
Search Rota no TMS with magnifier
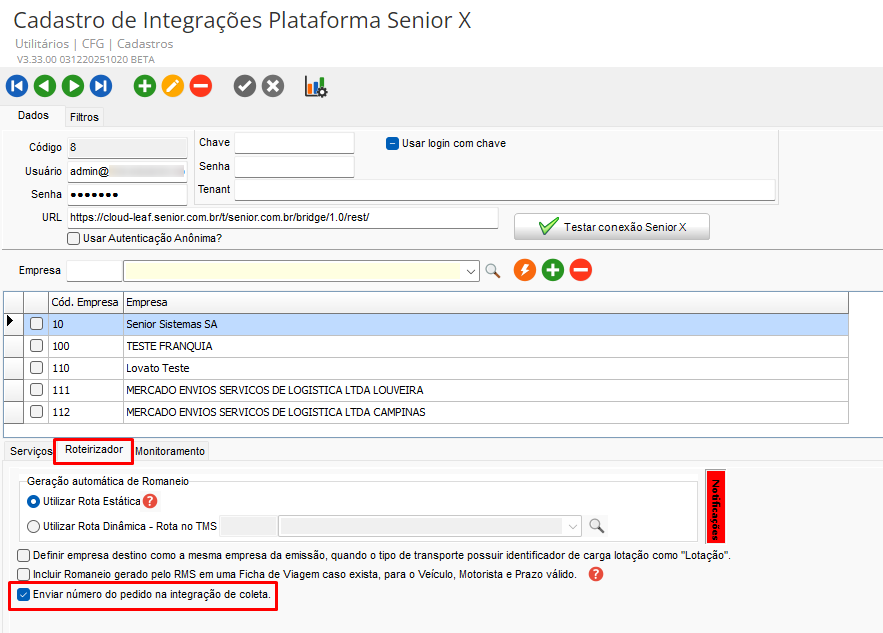(x=596, y=526)
